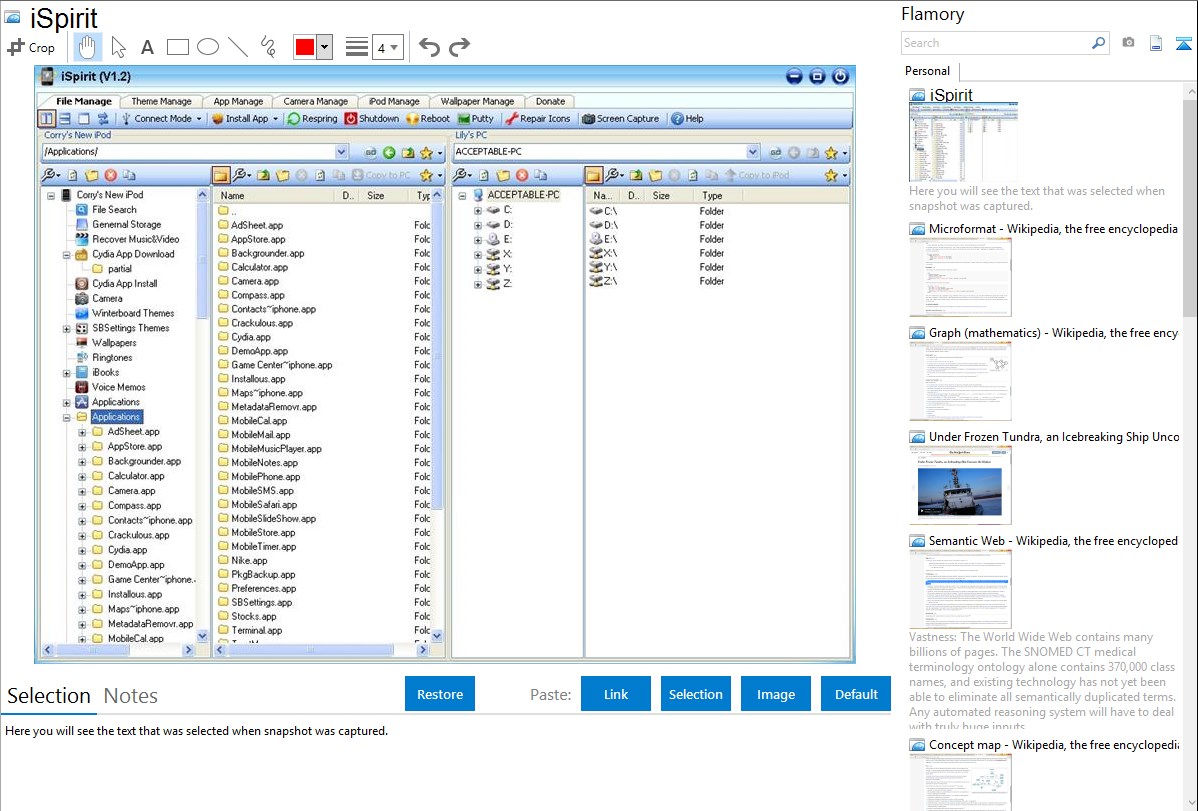Start Screen Capture from the toolbar

[x=620, y=118]
